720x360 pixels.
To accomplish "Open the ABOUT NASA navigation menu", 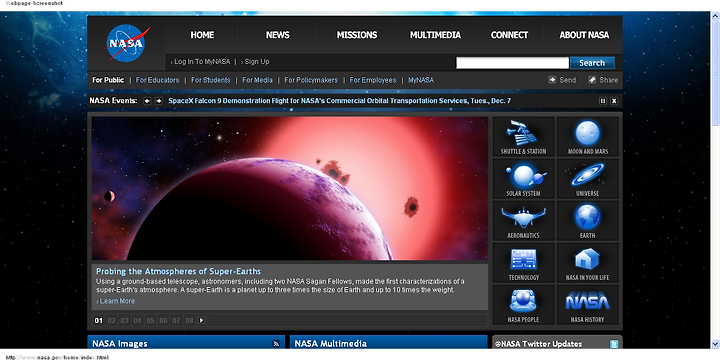I will click(584, 35).
